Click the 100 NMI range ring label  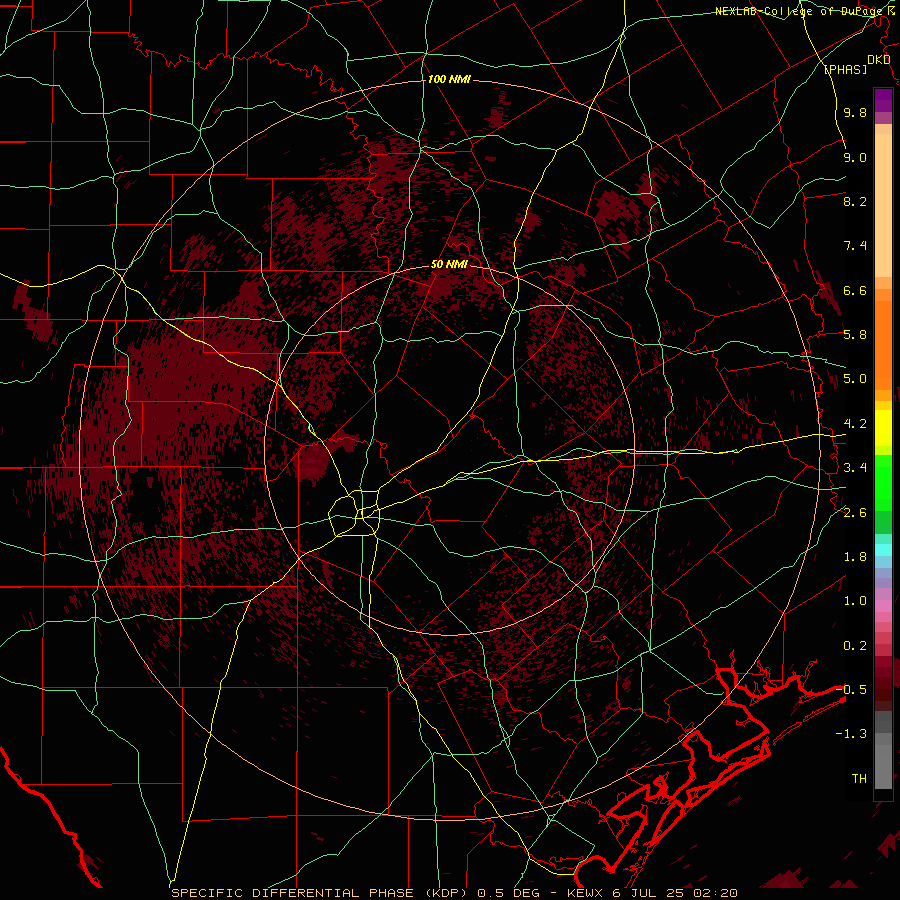(449, 79)
